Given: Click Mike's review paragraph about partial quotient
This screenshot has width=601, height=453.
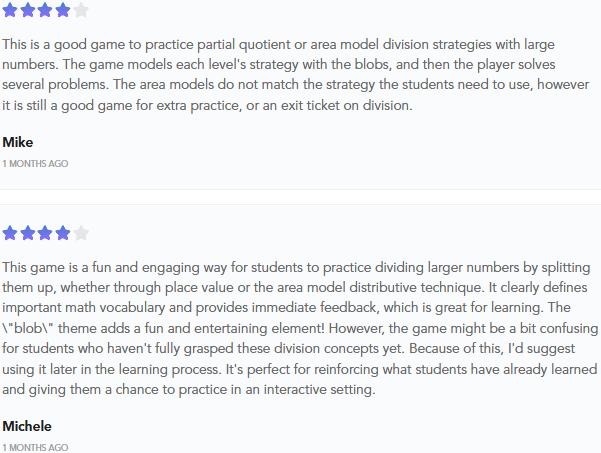Looking at the screenshot, I should coord(296,74).
